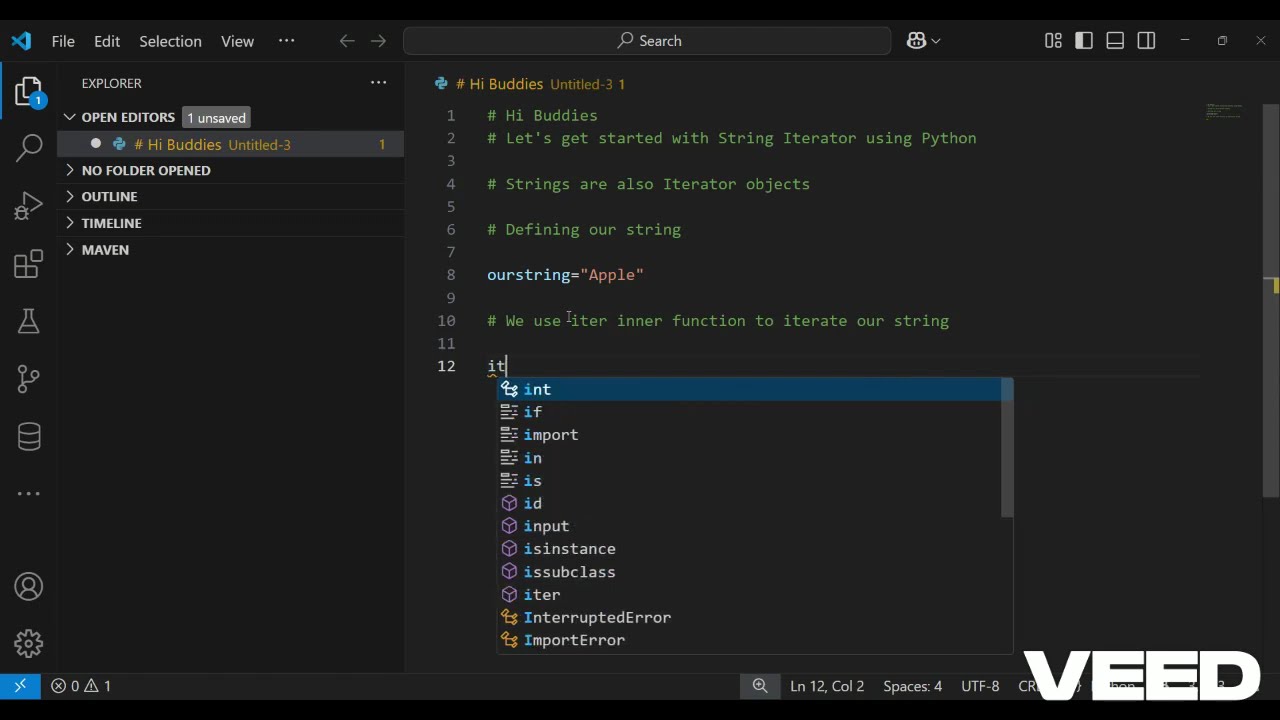Click line number 12 in the gutter

(446, 366)
